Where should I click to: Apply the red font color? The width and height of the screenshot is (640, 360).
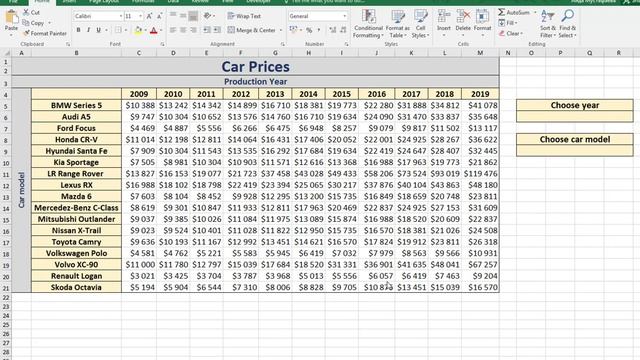[x=153, y=30]
